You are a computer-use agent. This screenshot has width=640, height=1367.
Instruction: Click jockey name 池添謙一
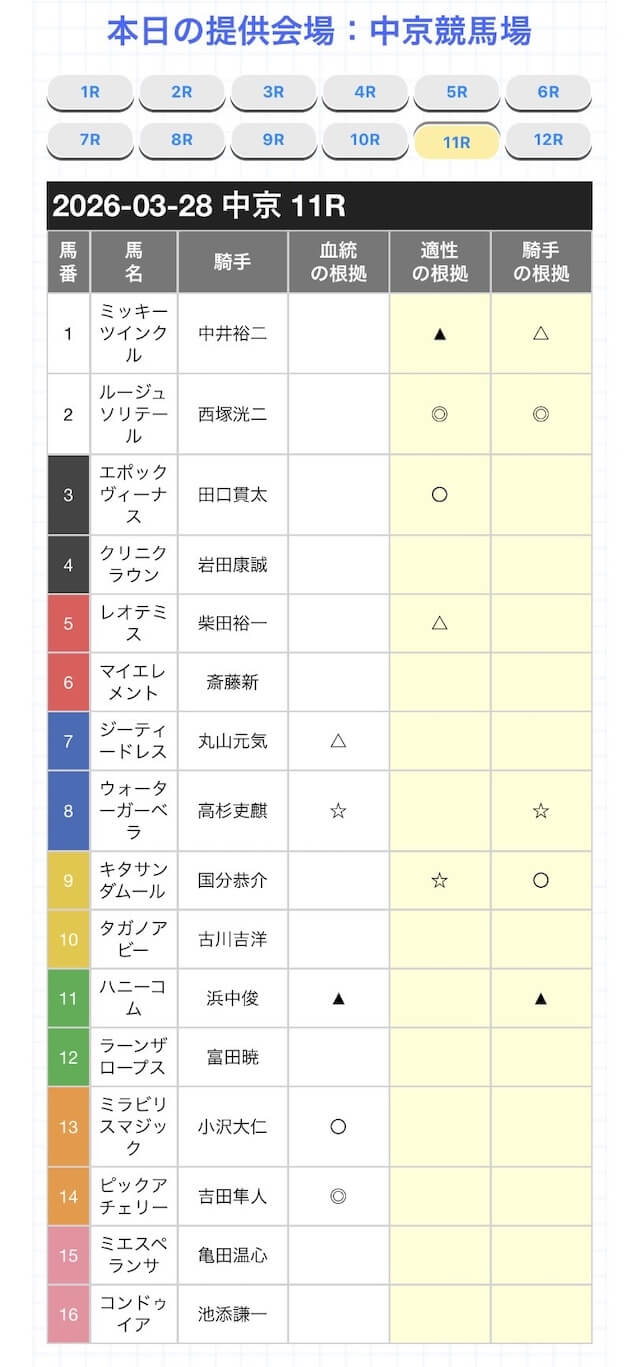[x=233, y=1314]
